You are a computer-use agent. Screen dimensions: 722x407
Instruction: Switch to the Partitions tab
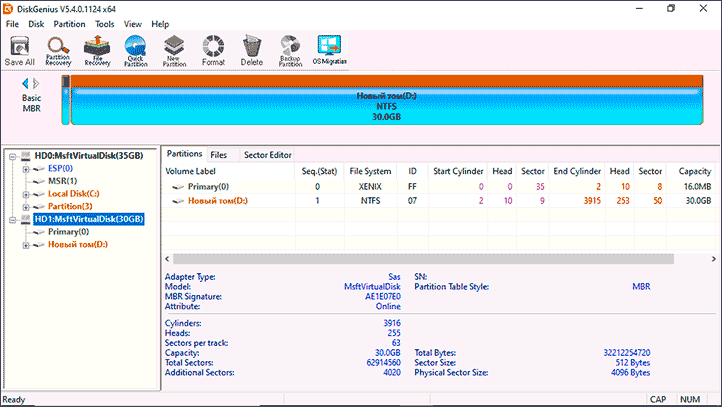(184, 154)
